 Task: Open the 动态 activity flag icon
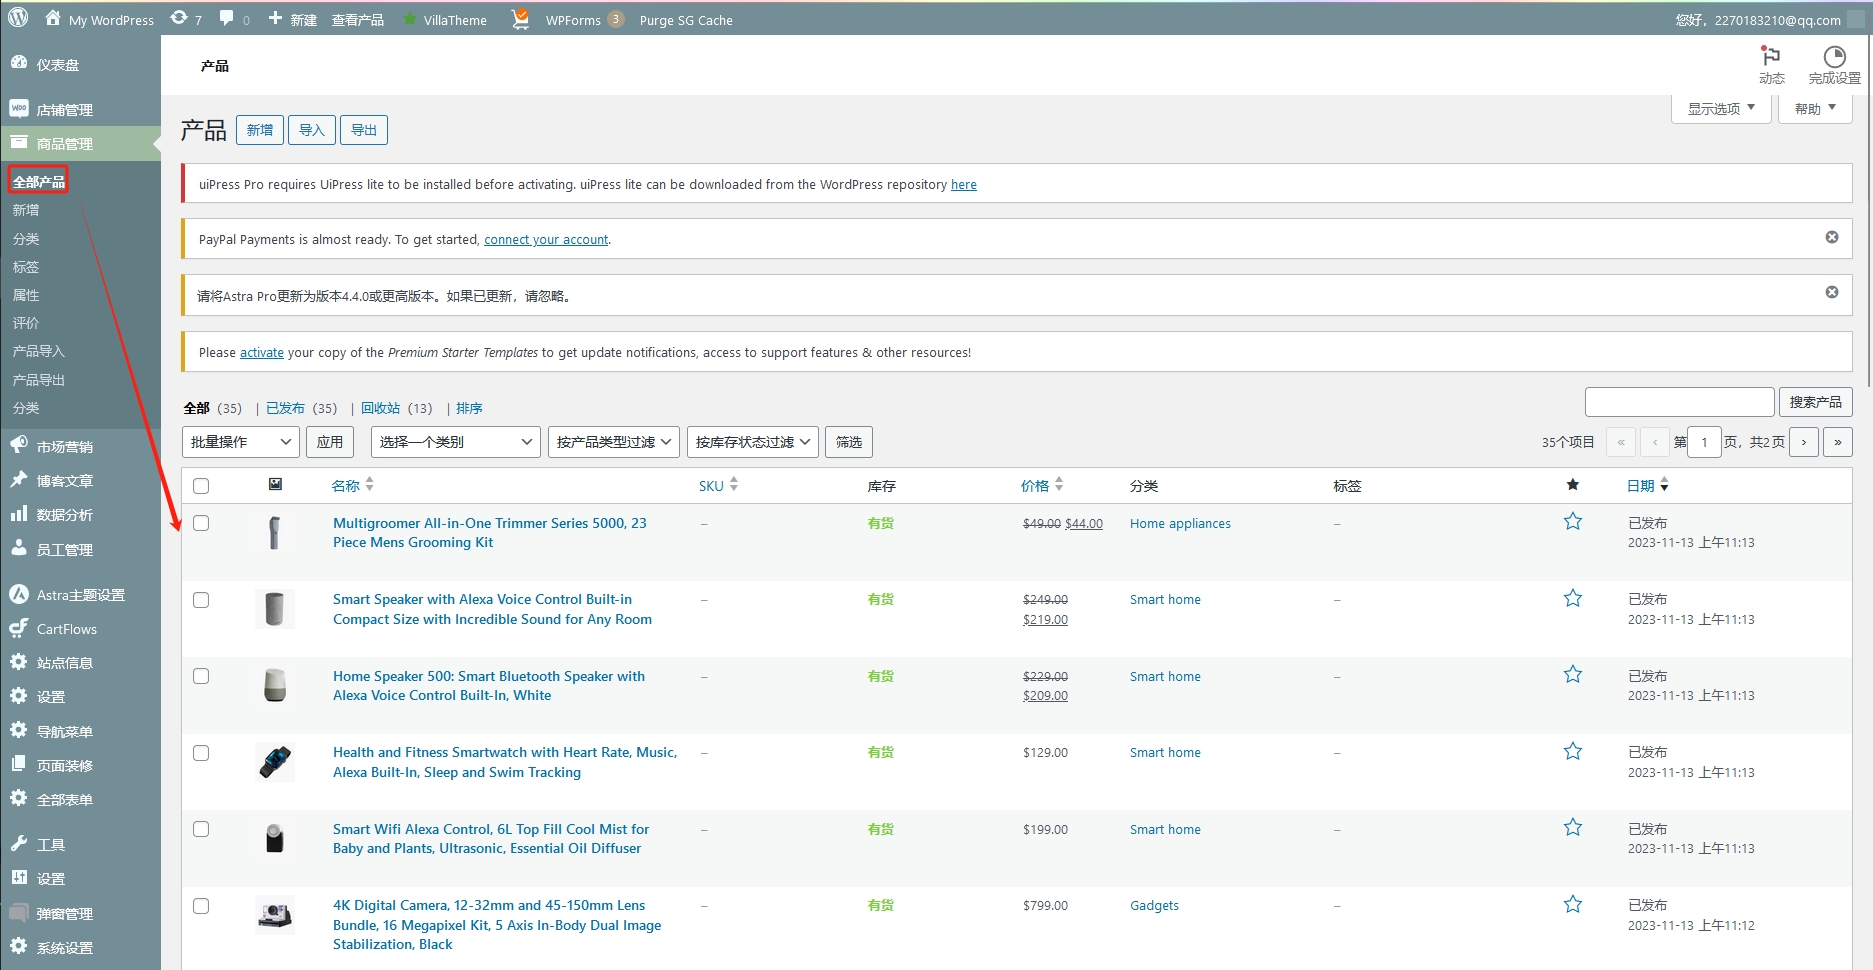coord(1771,65)
